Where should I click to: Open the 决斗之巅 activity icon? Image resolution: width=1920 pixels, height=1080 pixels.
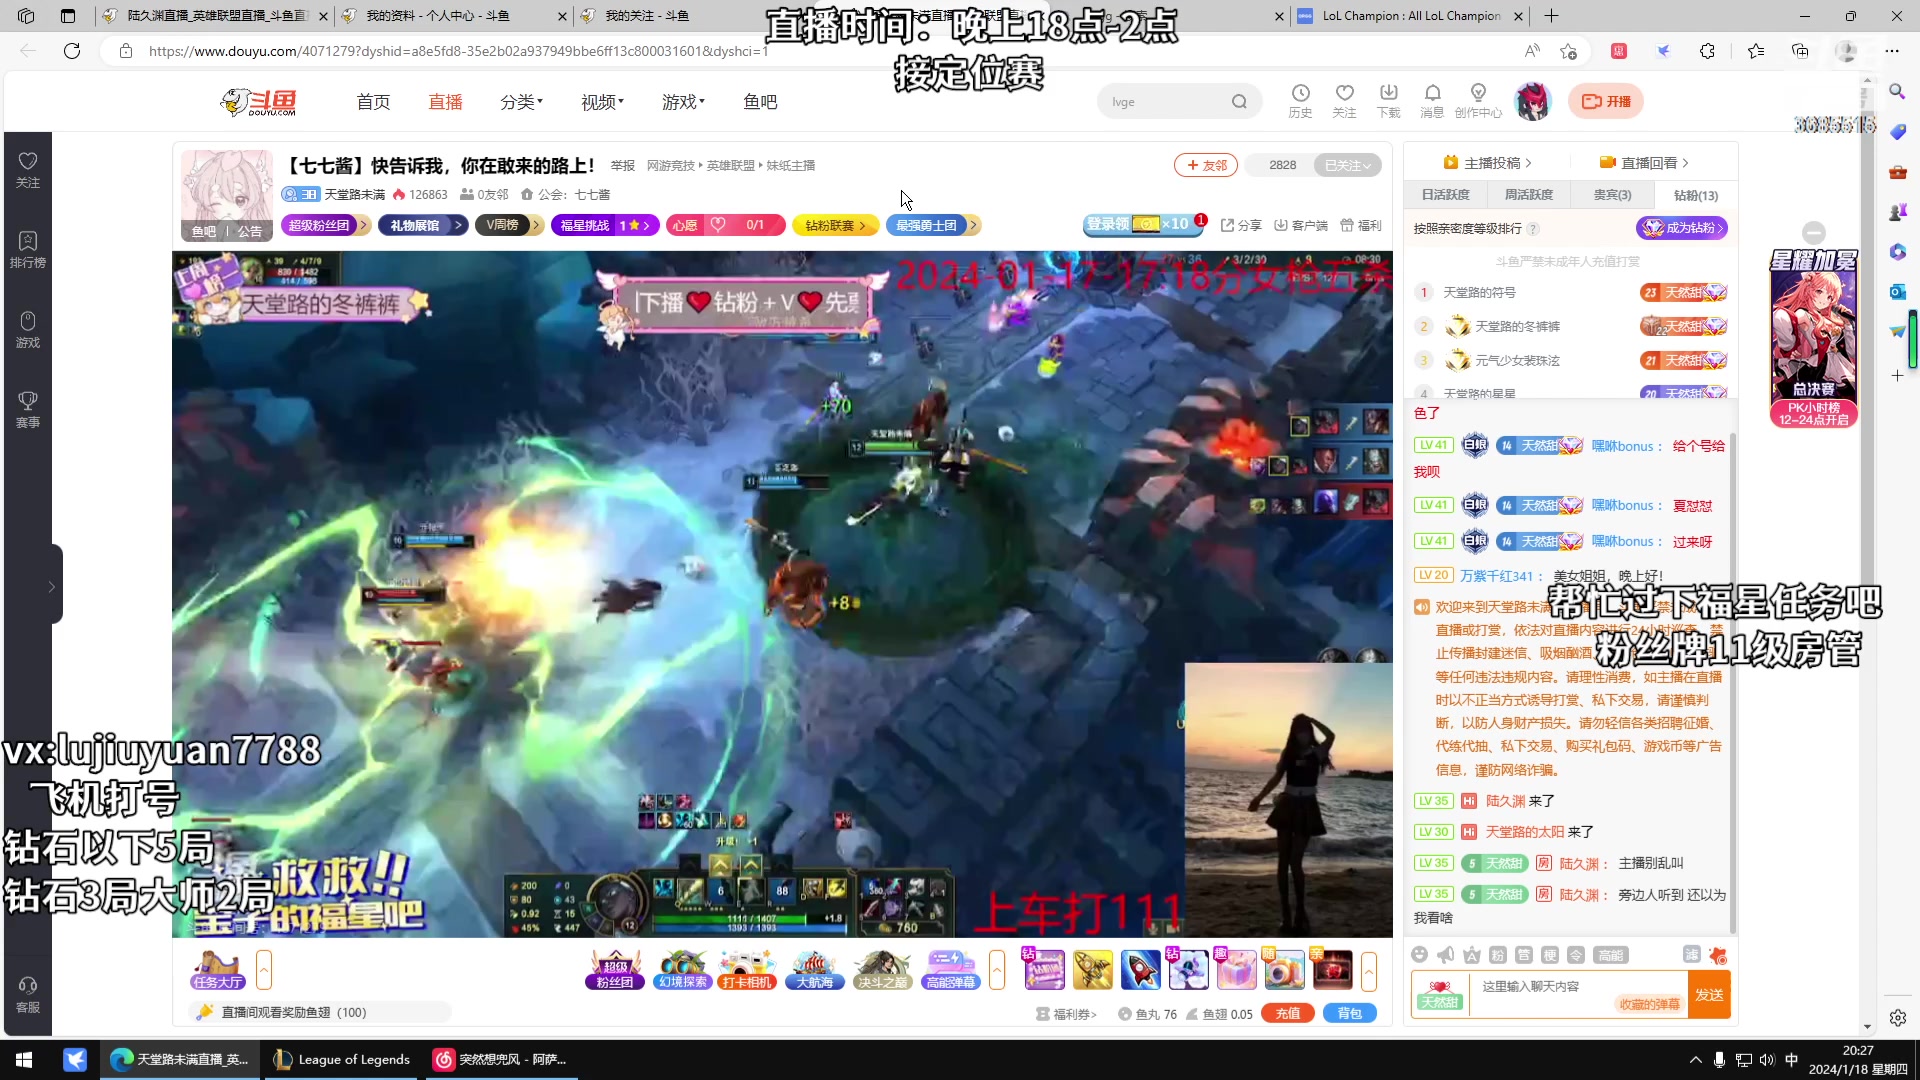click(x=882, y=970)
